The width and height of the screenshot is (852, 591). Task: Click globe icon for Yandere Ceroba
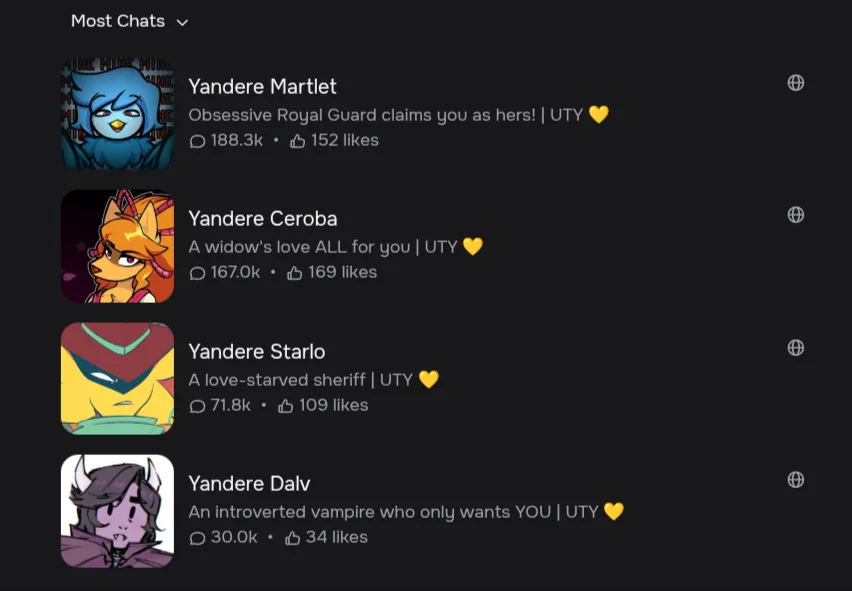[x=795, y=215]
